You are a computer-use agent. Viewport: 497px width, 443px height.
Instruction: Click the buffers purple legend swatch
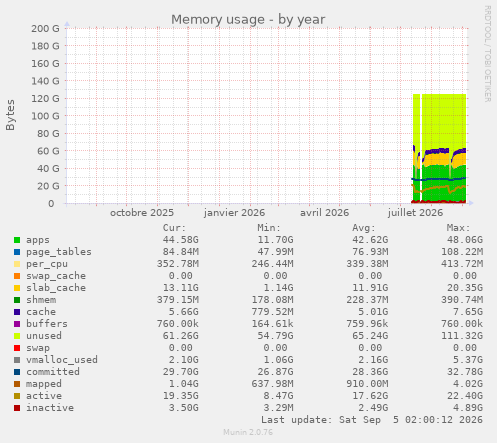point(17,324)
